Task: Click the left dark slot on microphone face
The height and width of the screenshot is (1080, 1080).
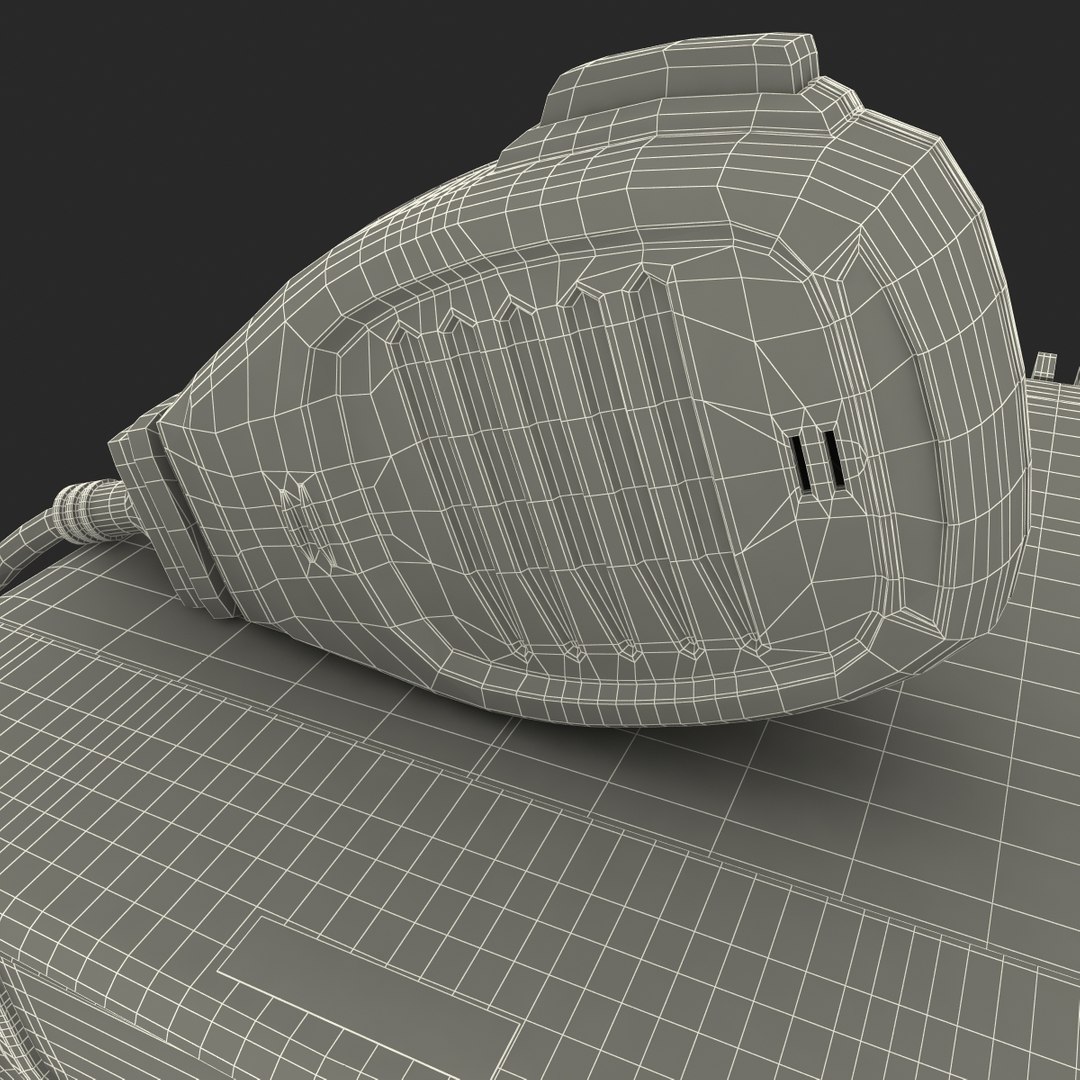Action: [800, 463]
